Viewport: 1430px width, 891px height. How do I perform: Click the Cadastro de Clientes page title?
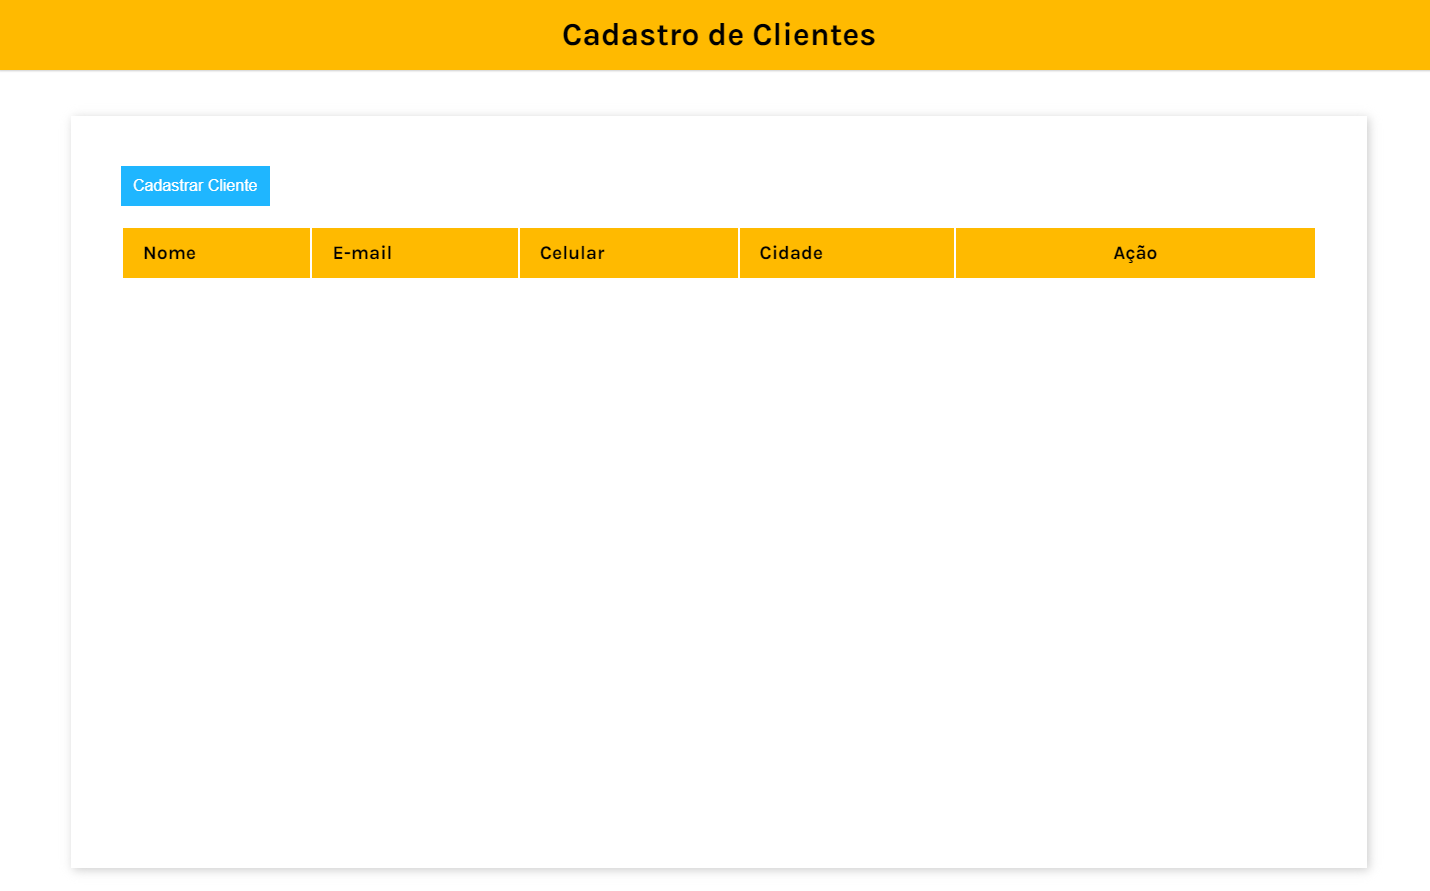click(719, 35)
